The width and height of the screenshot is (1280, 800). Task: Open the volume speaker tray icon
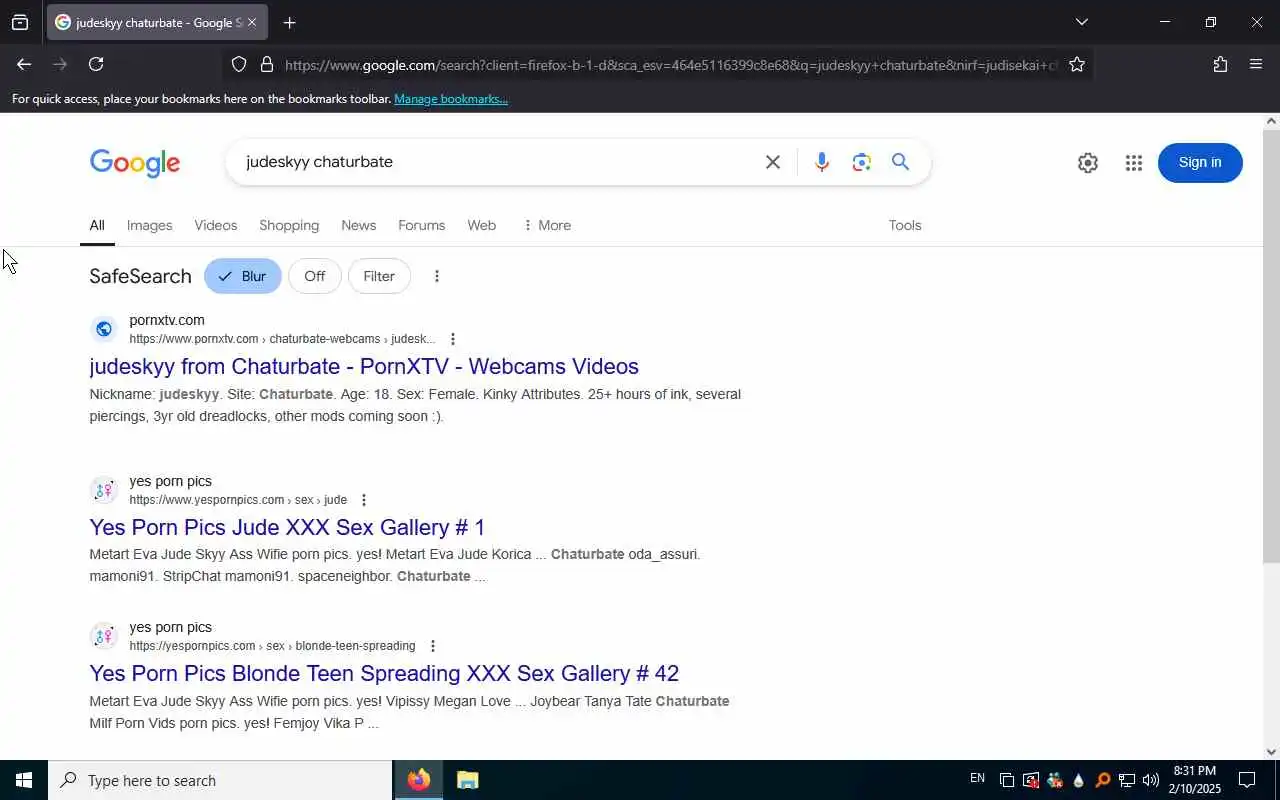click(x=1150, y=780)
